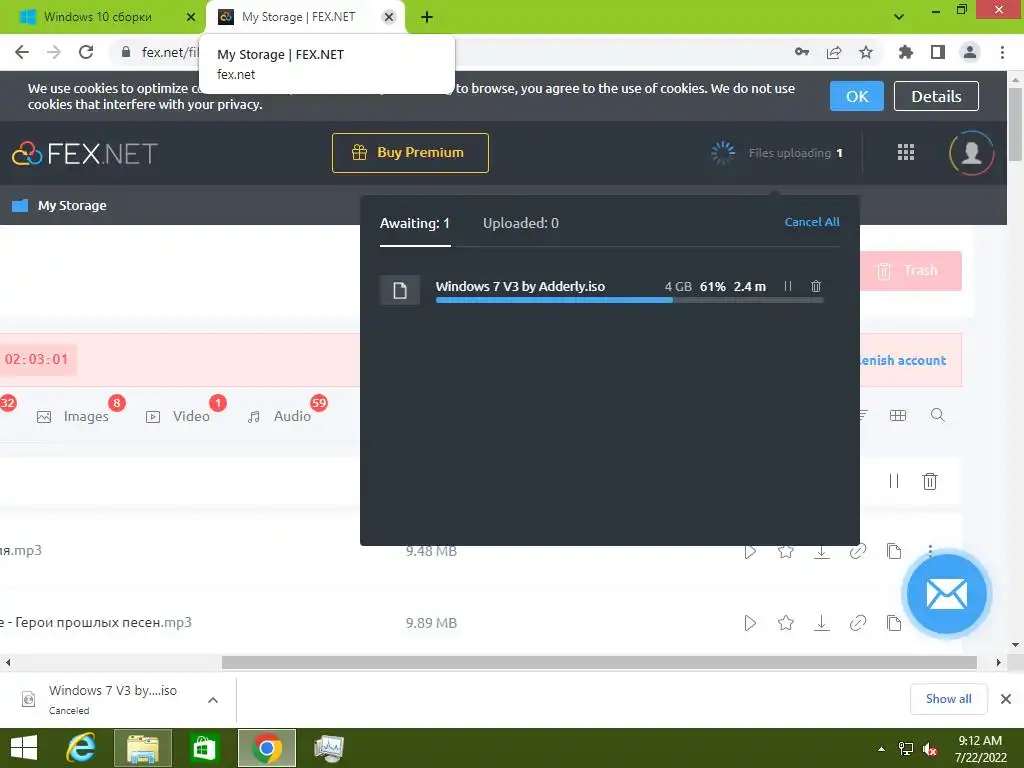Reload the page

(x=86, y=52)
